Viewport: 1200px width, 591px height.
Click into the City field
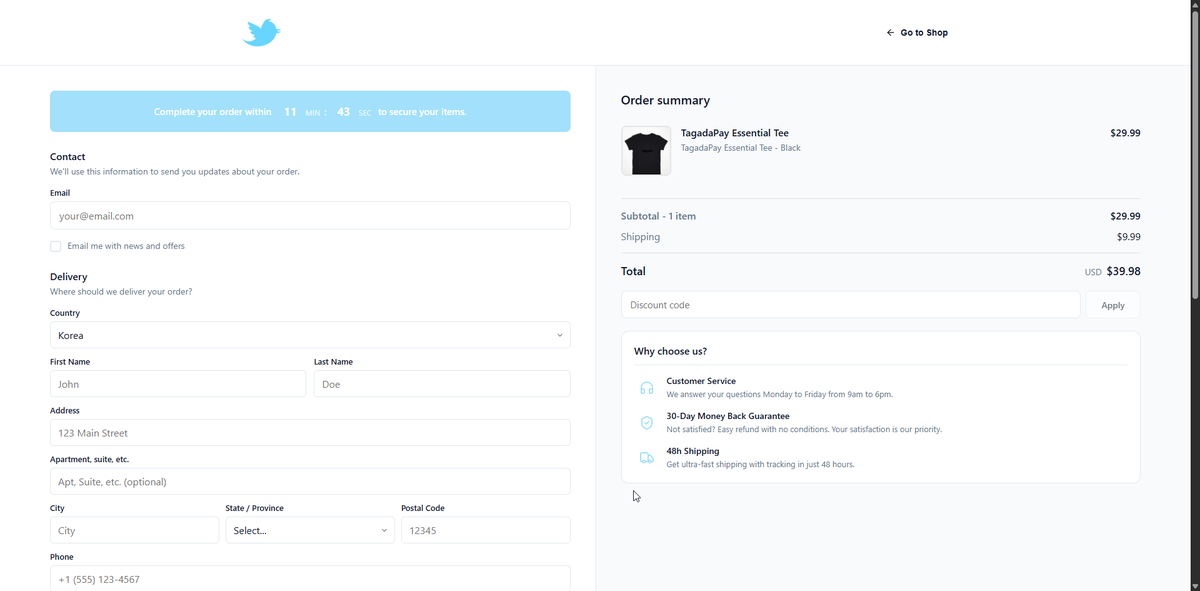tap(134, 530)
